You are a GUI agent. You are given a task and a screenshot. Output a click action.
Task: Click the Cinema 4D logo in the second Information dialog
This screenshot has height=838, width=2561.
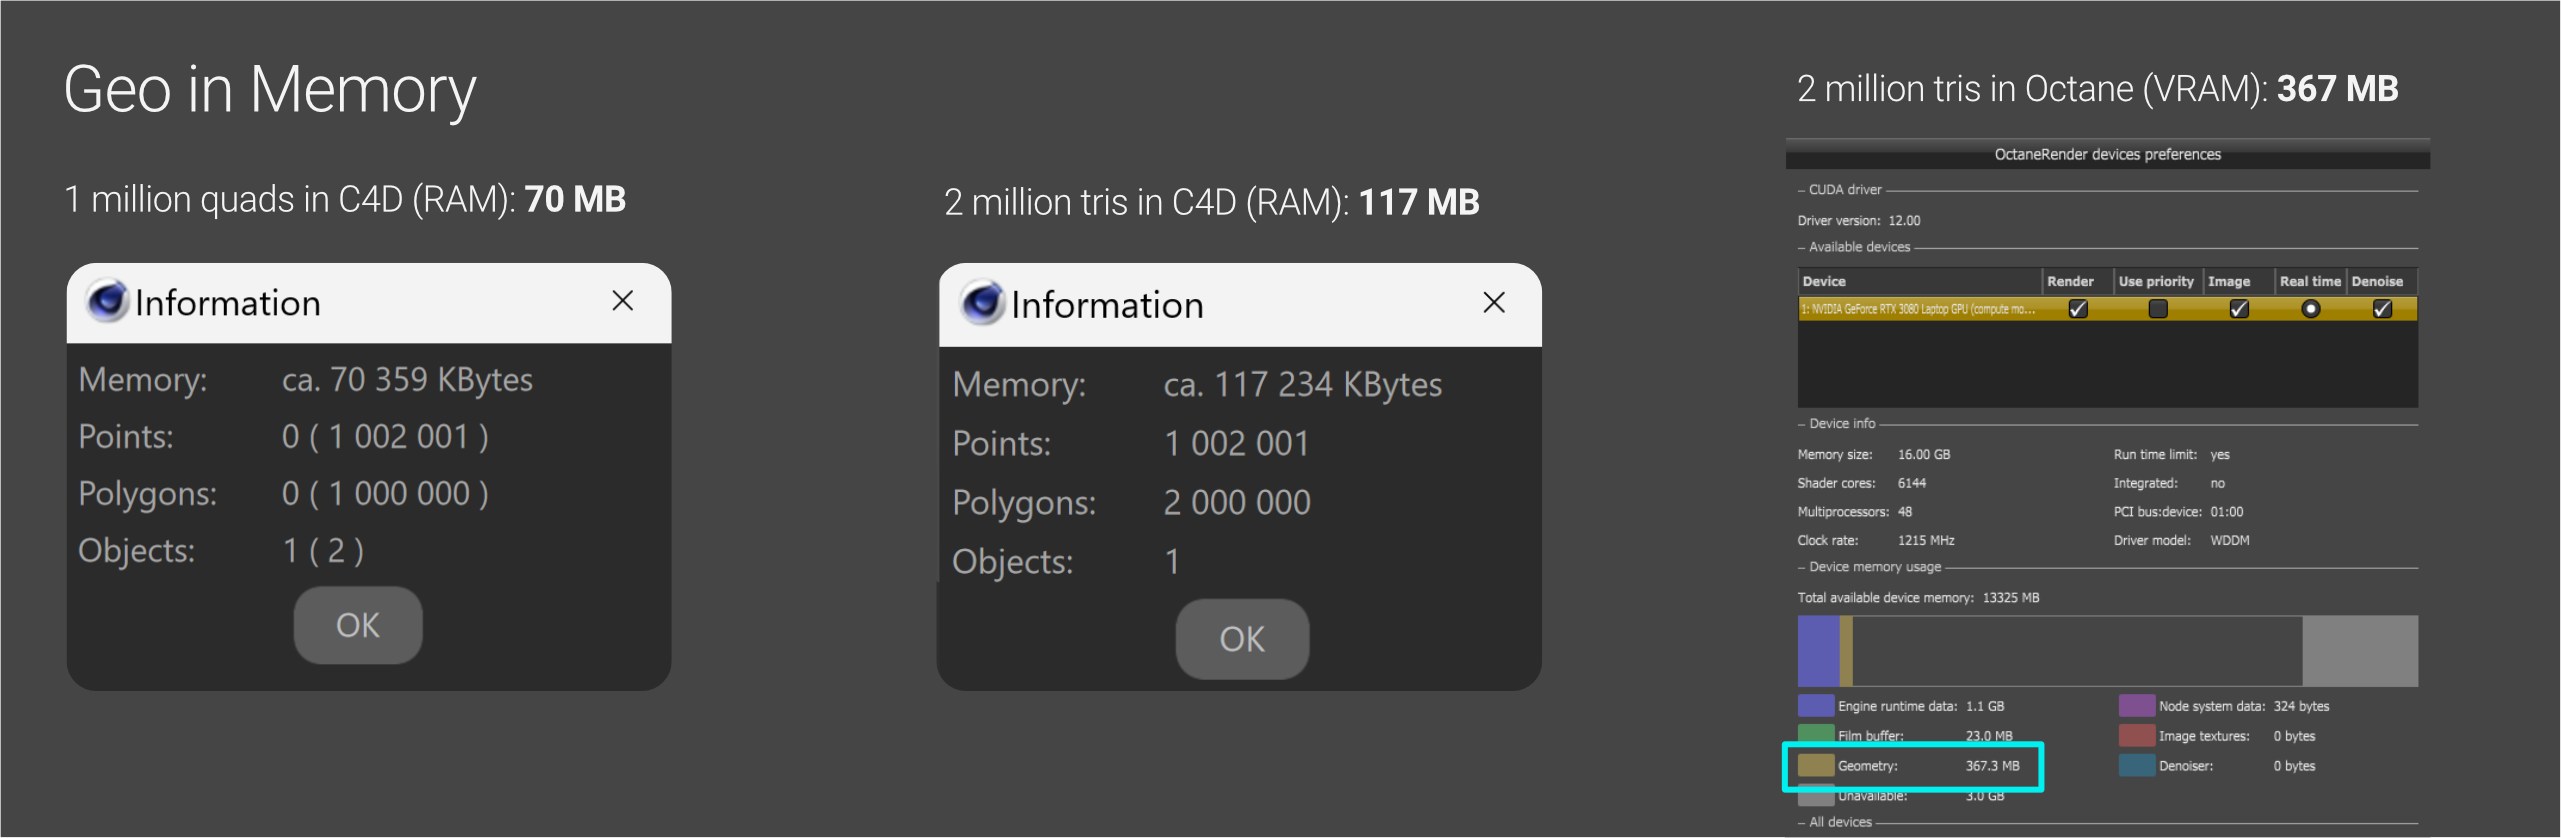[x=981, y=303]
